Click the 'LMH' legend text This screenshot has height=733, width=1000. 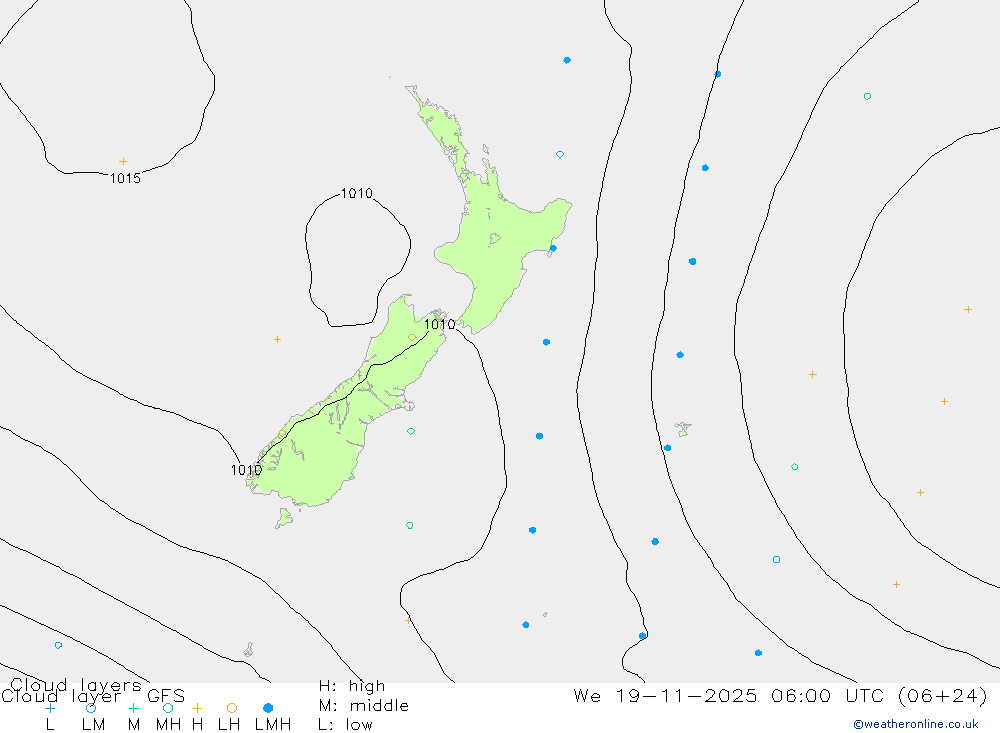[273, 725]
